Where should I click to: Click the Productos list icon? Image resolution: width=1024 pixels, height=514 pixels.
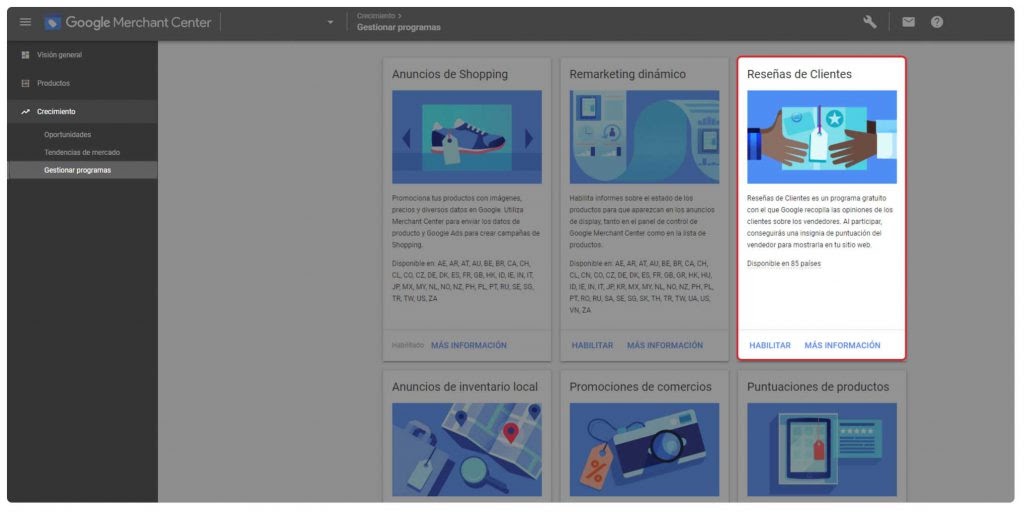pos(25,83)
